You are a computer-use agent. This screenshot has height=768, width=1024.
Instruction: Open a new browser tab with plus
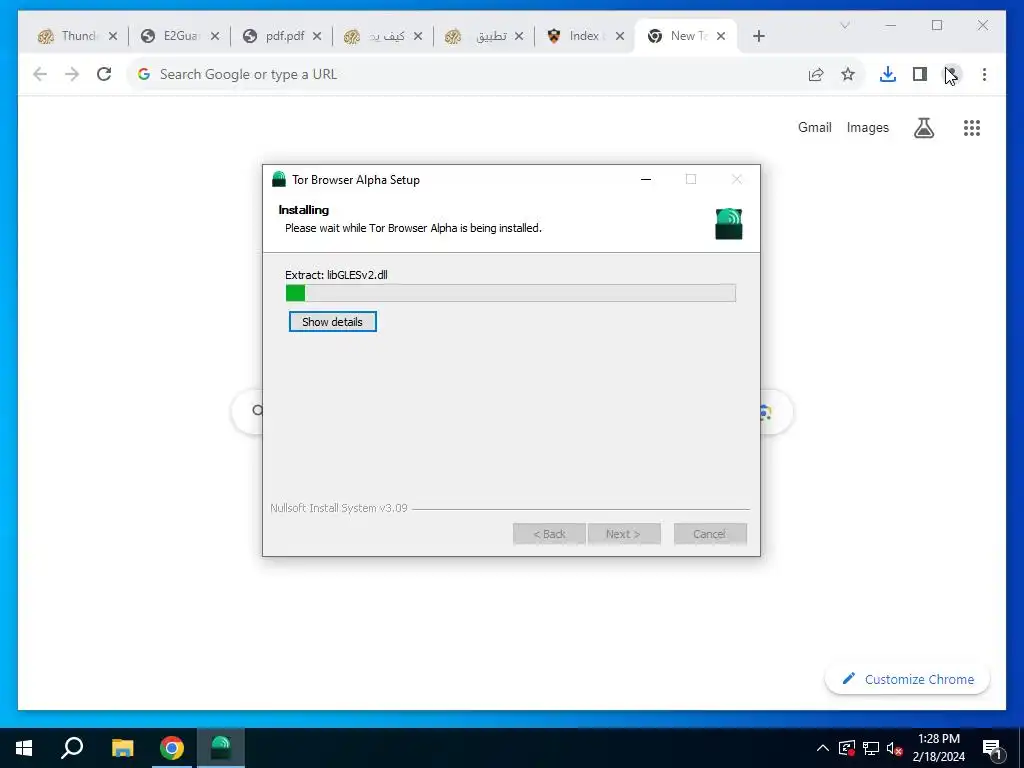758,36
